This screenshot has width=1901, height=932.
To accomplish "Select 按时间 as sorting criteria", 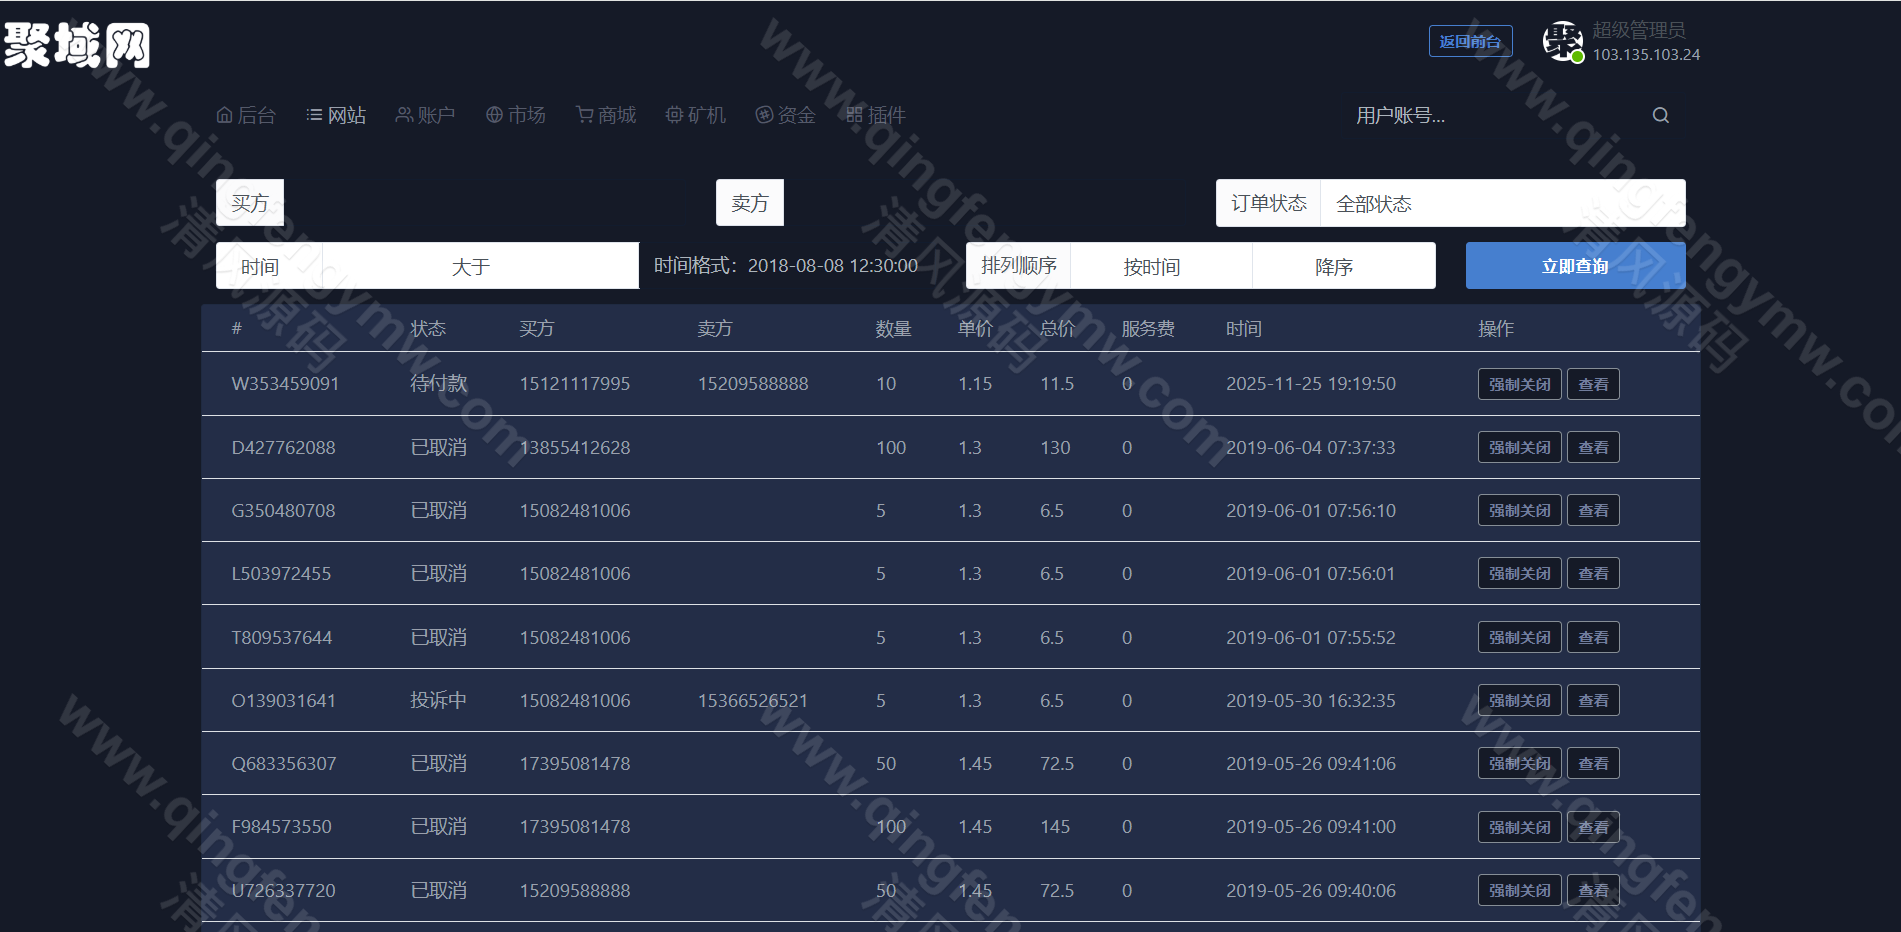I will click(x=1151, y=265).
